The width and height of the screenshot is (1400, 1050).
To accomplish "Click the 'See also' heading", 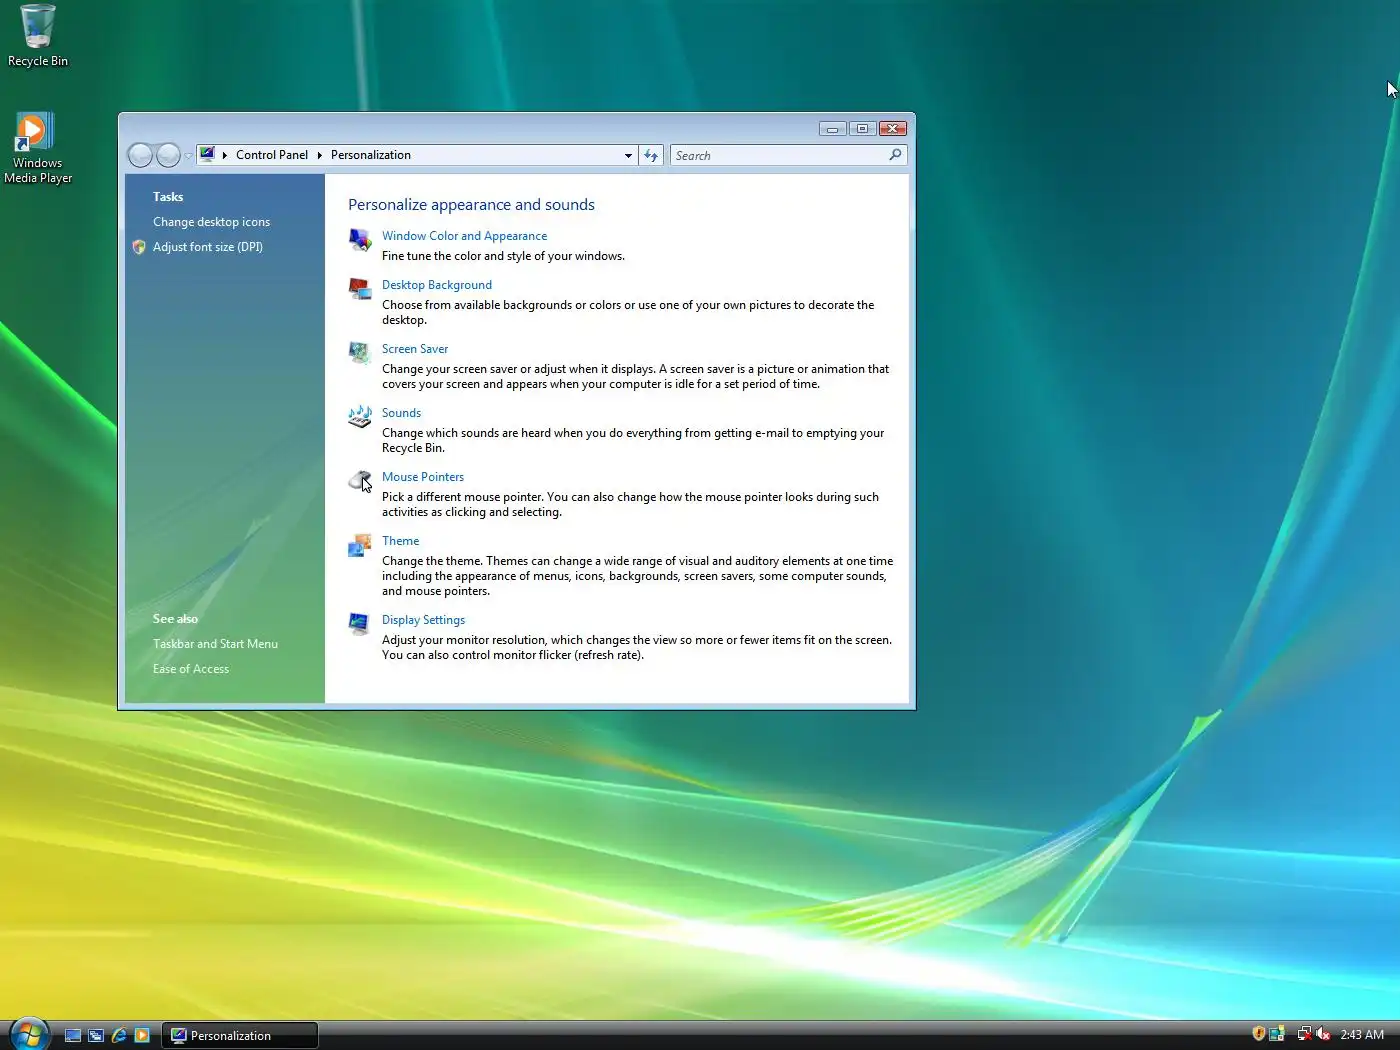I will pos(175,619).
